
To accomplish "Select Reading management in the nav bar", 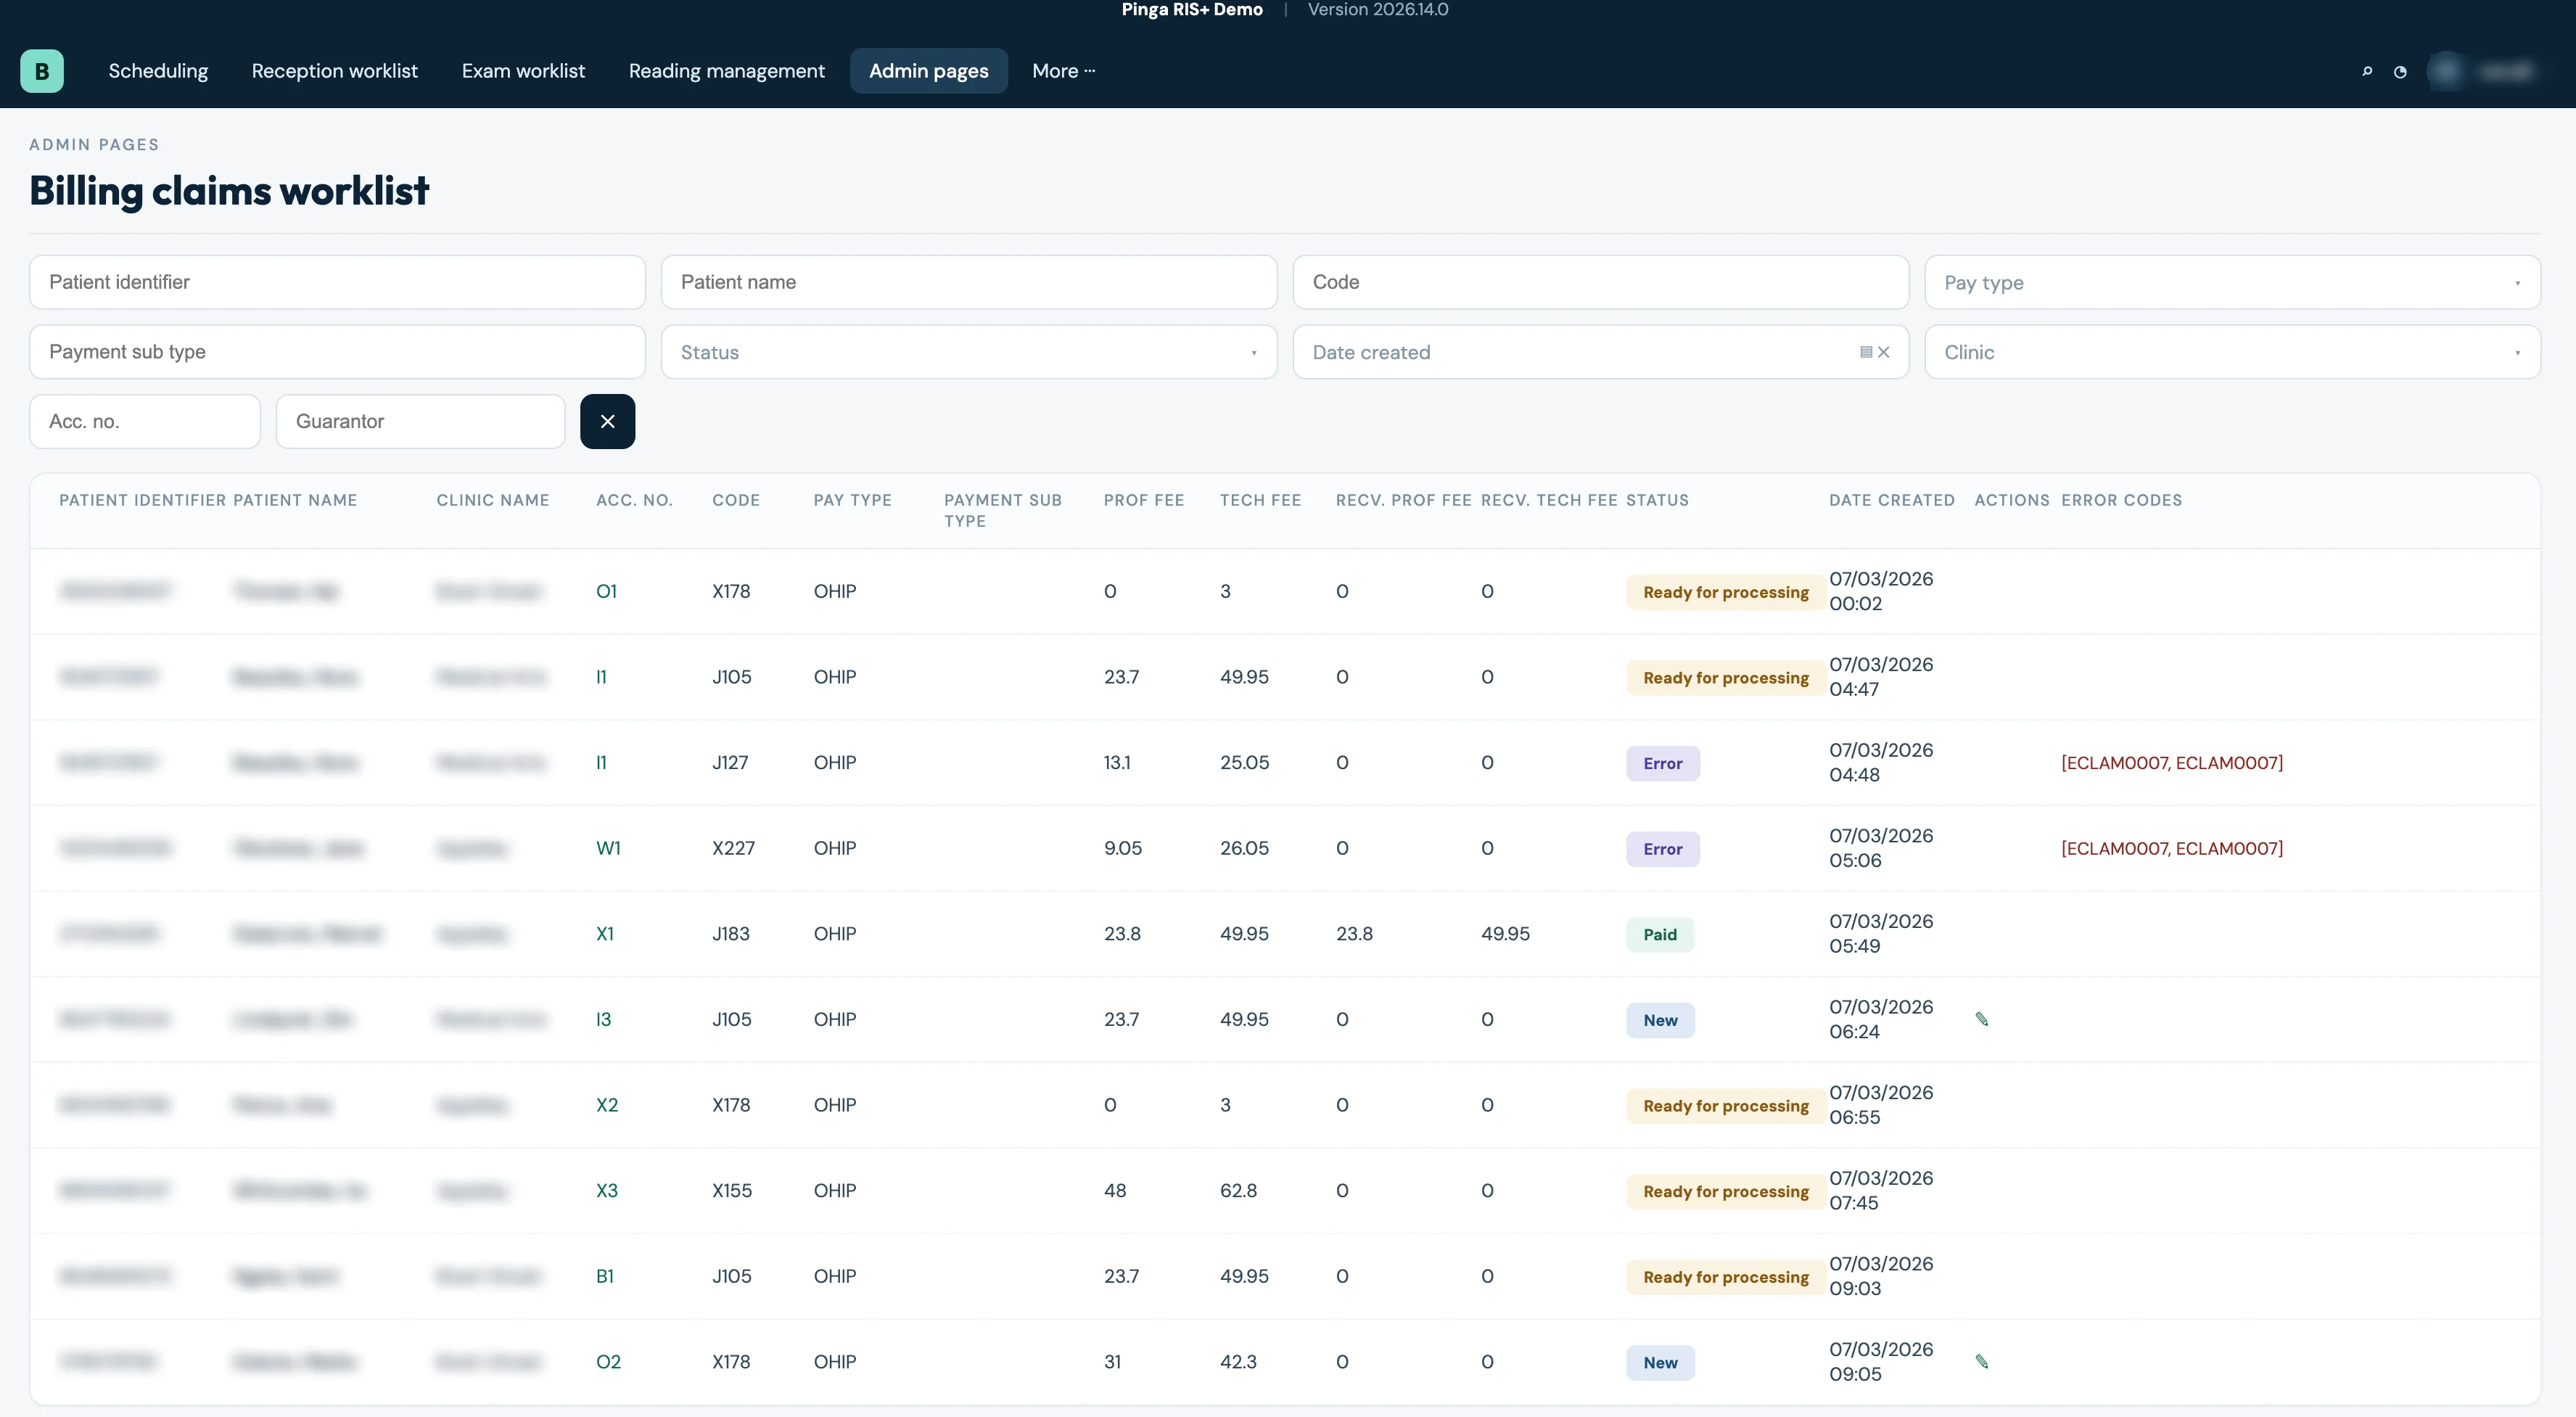I will pos(727,71).
